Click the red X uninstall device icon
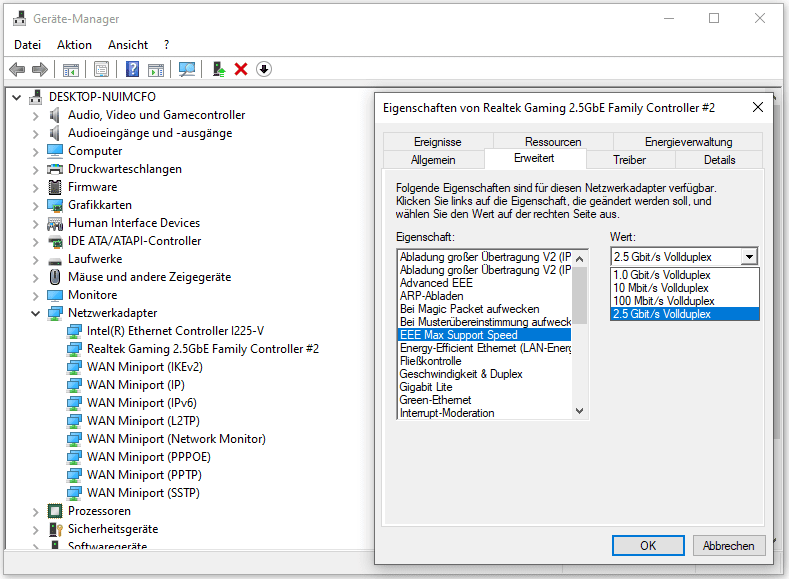789x579 pixels. (241, 69)
